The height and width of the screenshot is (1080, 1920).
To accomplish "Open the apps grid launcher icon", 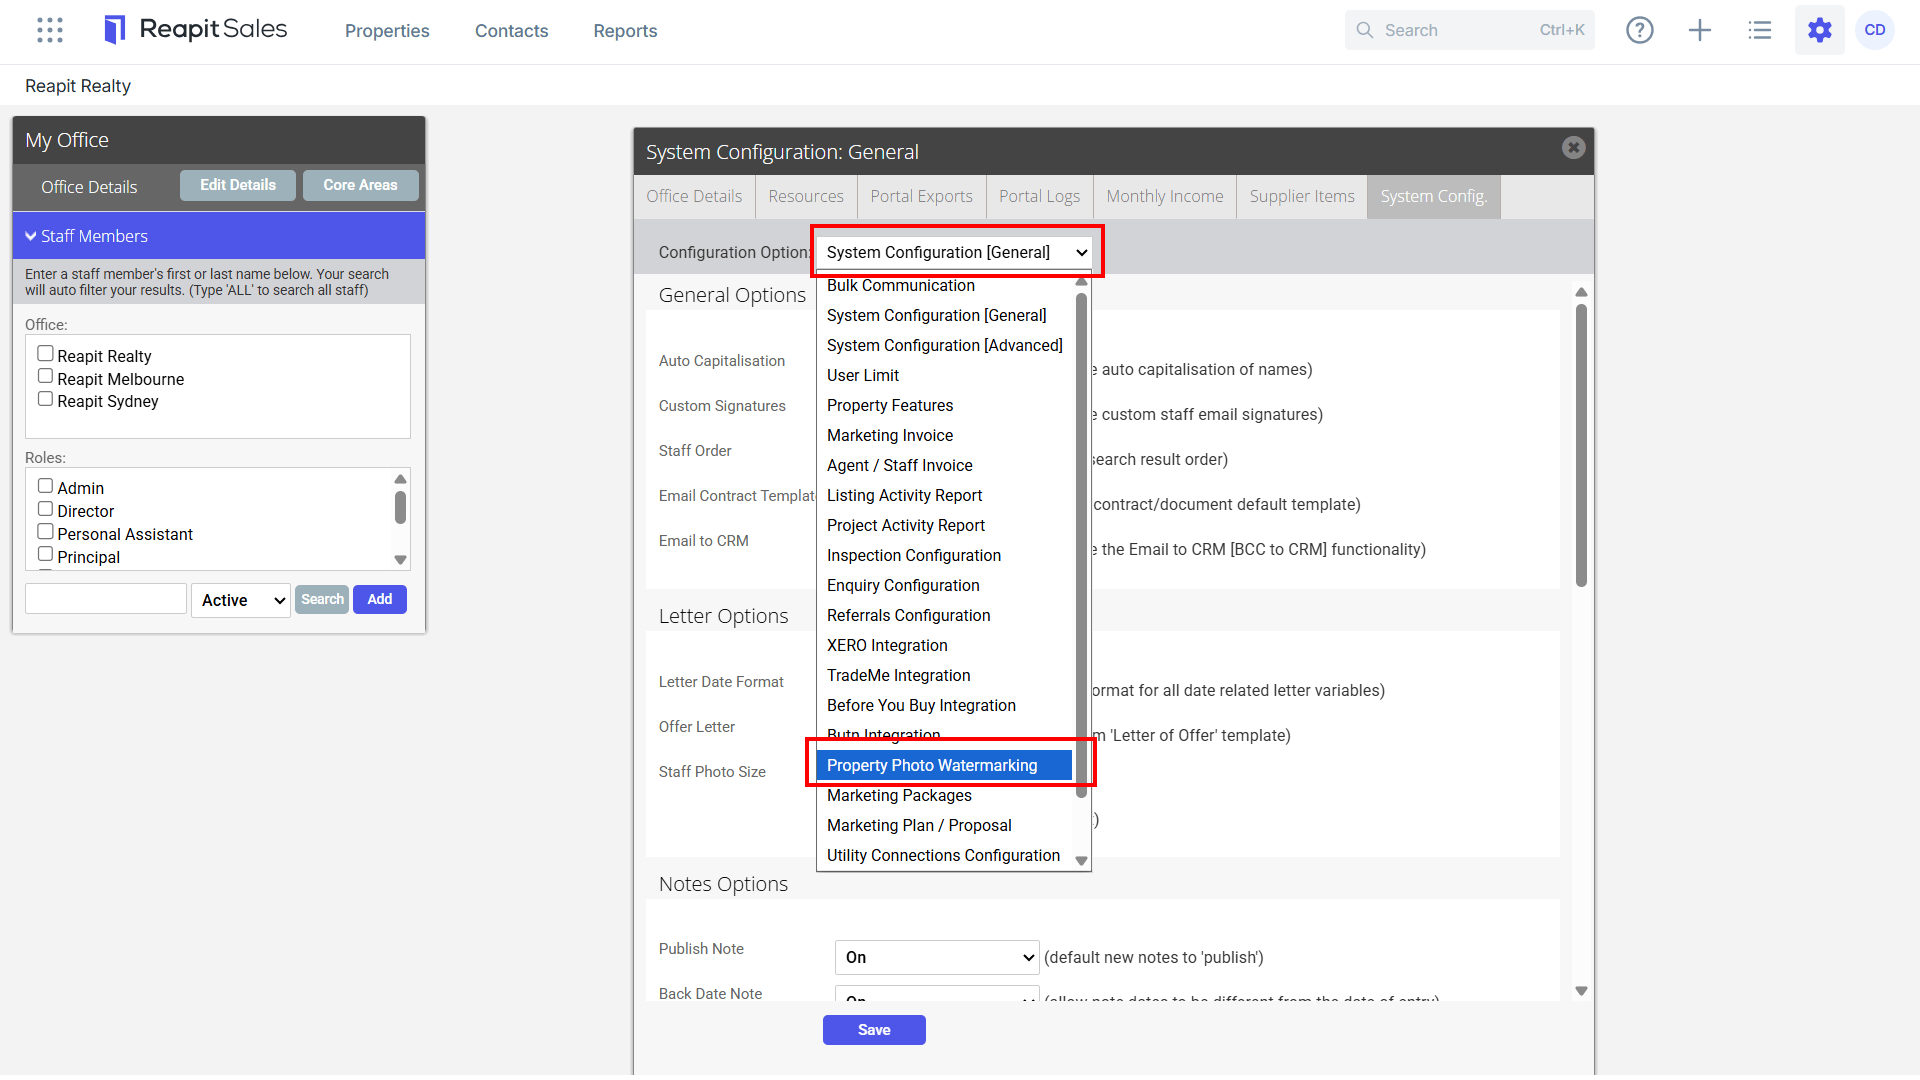I will coord(50,30).
